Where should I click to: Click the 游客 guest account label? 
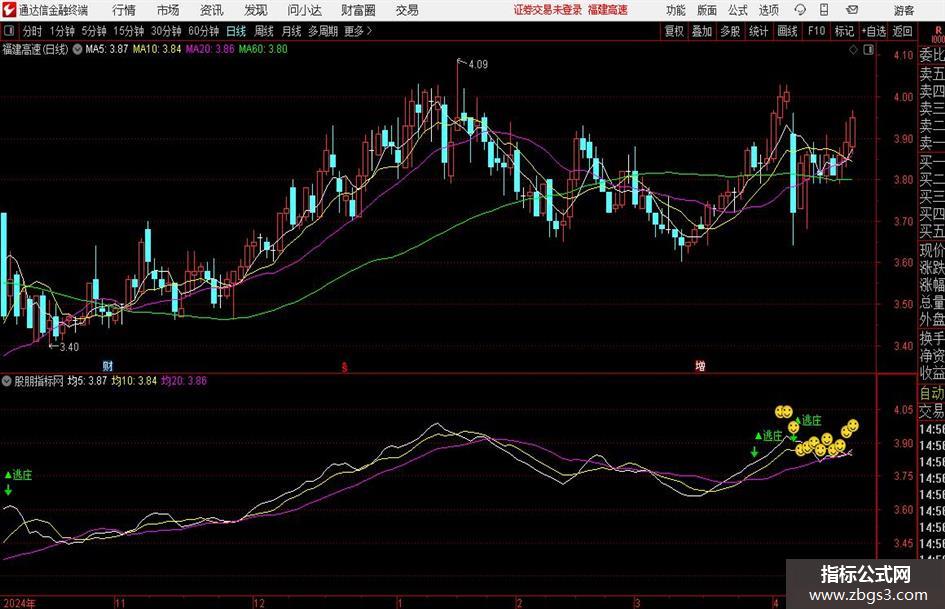coord(904,10)
